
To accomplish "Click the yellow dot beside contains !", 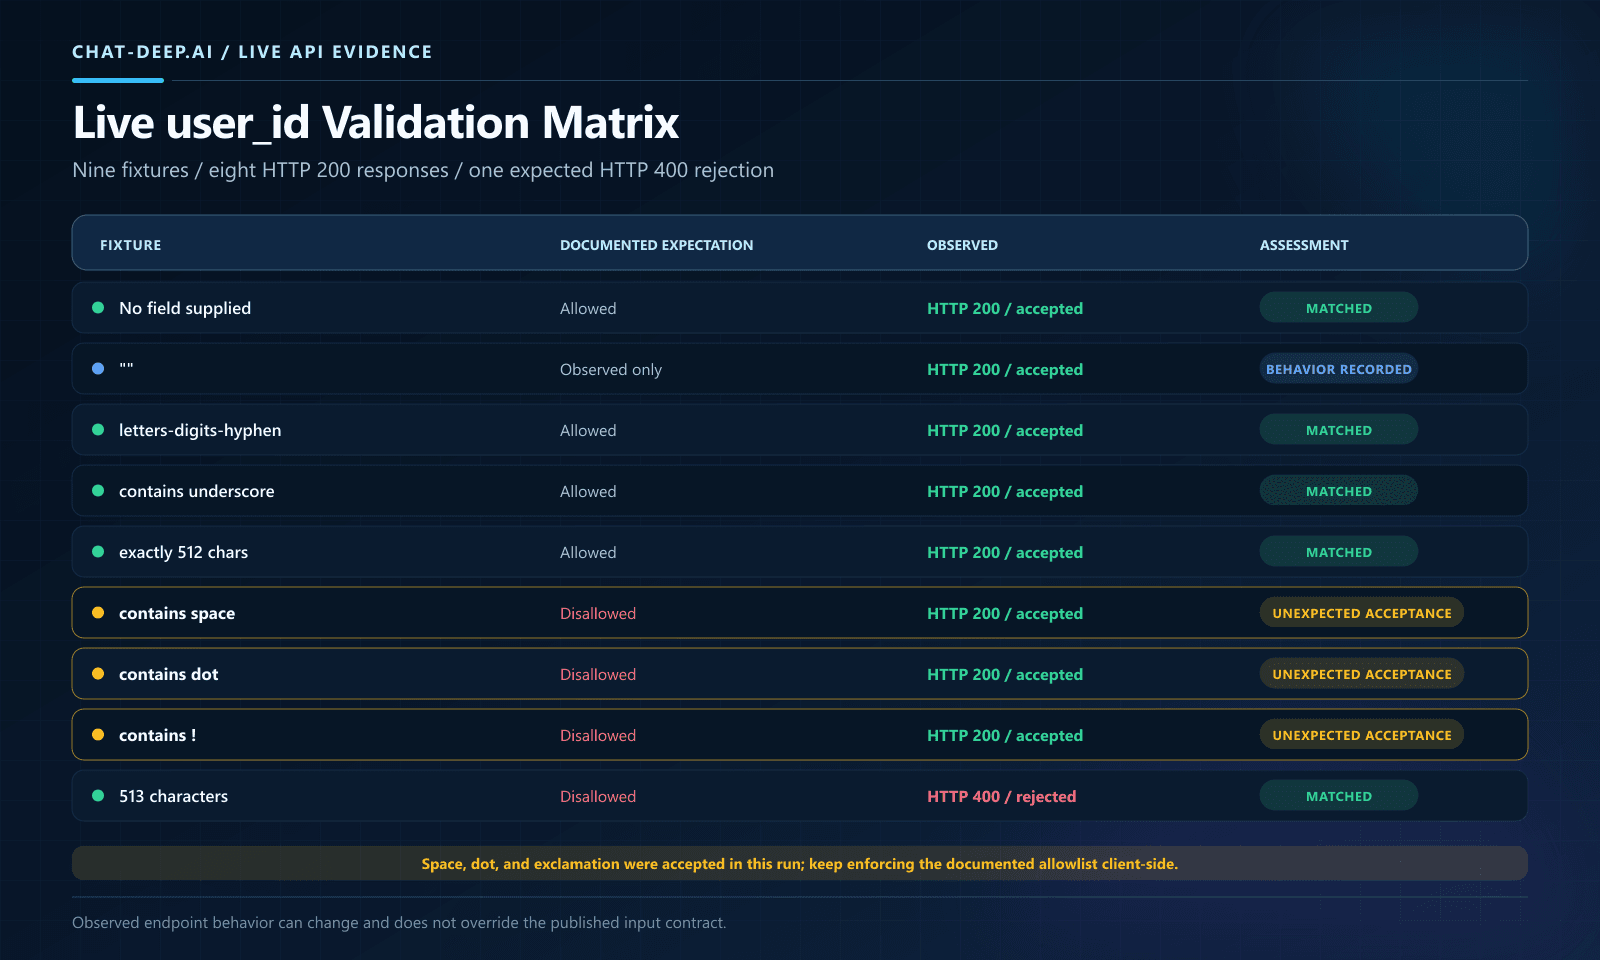I will [x=98, y=735].
